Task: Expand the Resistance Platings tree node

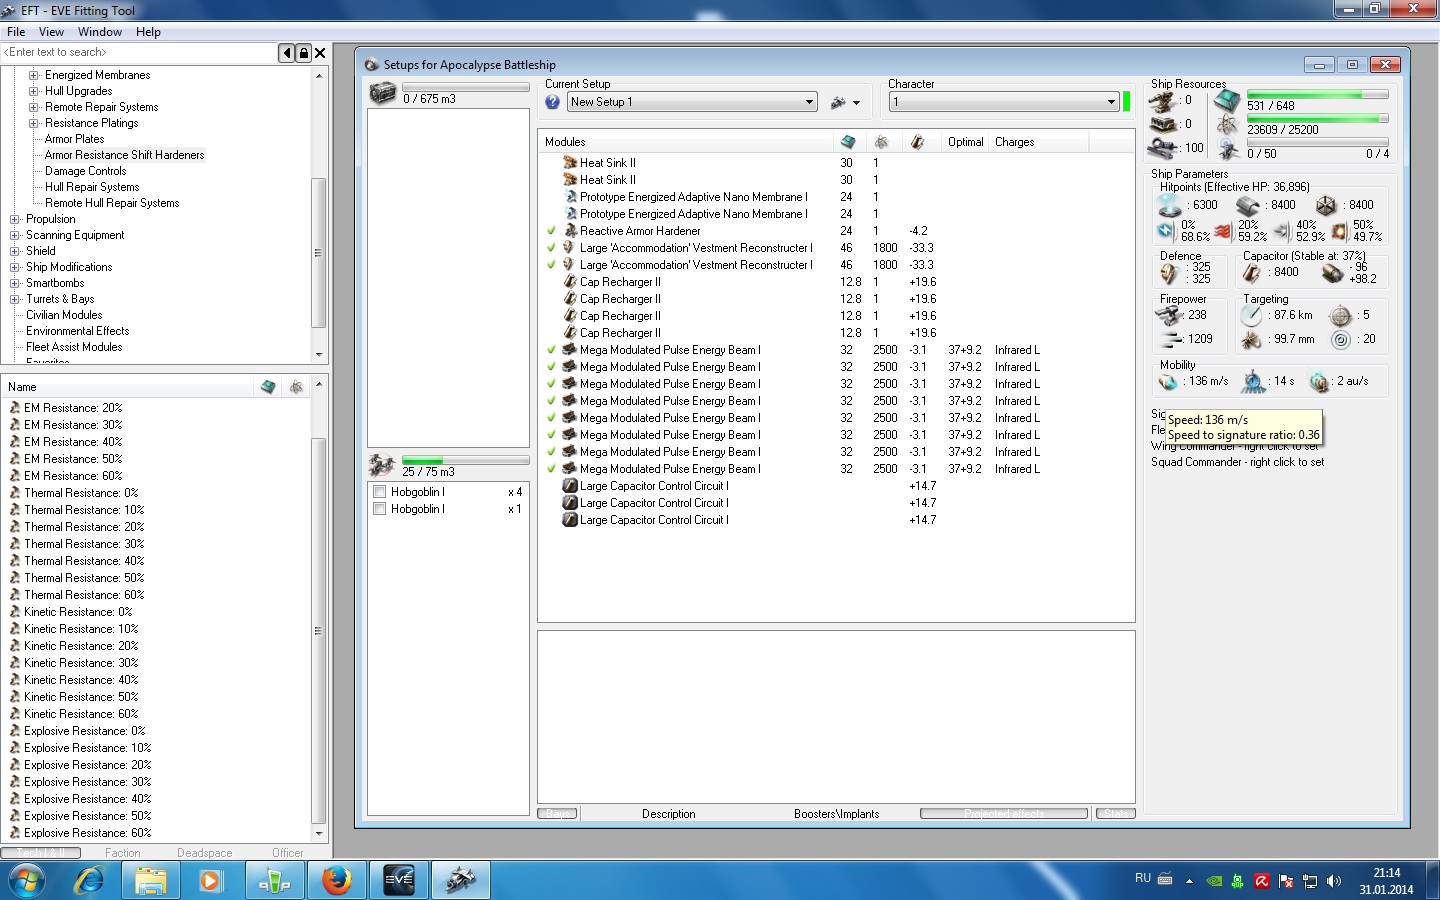Action: [33, 123]
